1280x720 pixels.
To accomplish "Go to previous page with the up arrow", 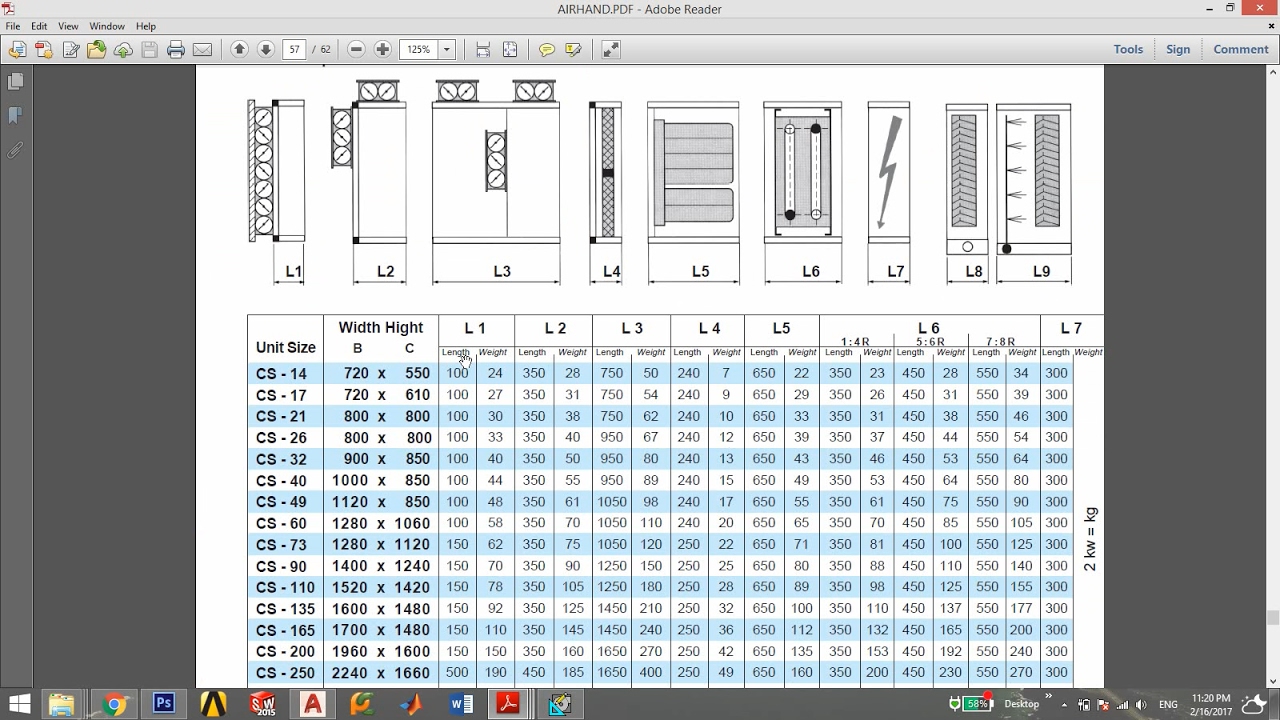I will (x=239, y=49).
